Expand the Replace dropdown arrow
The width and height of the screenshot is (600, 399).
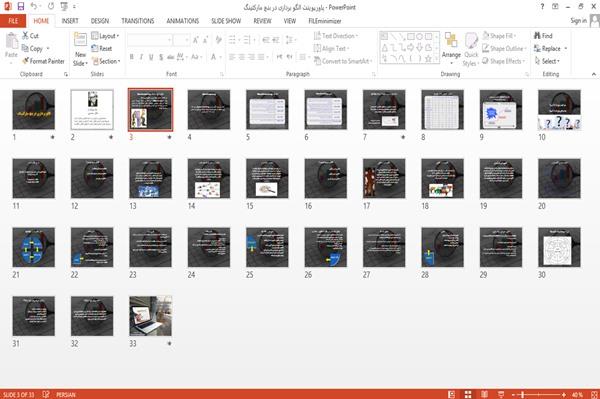pyautogui.click(x=566, y=49)
